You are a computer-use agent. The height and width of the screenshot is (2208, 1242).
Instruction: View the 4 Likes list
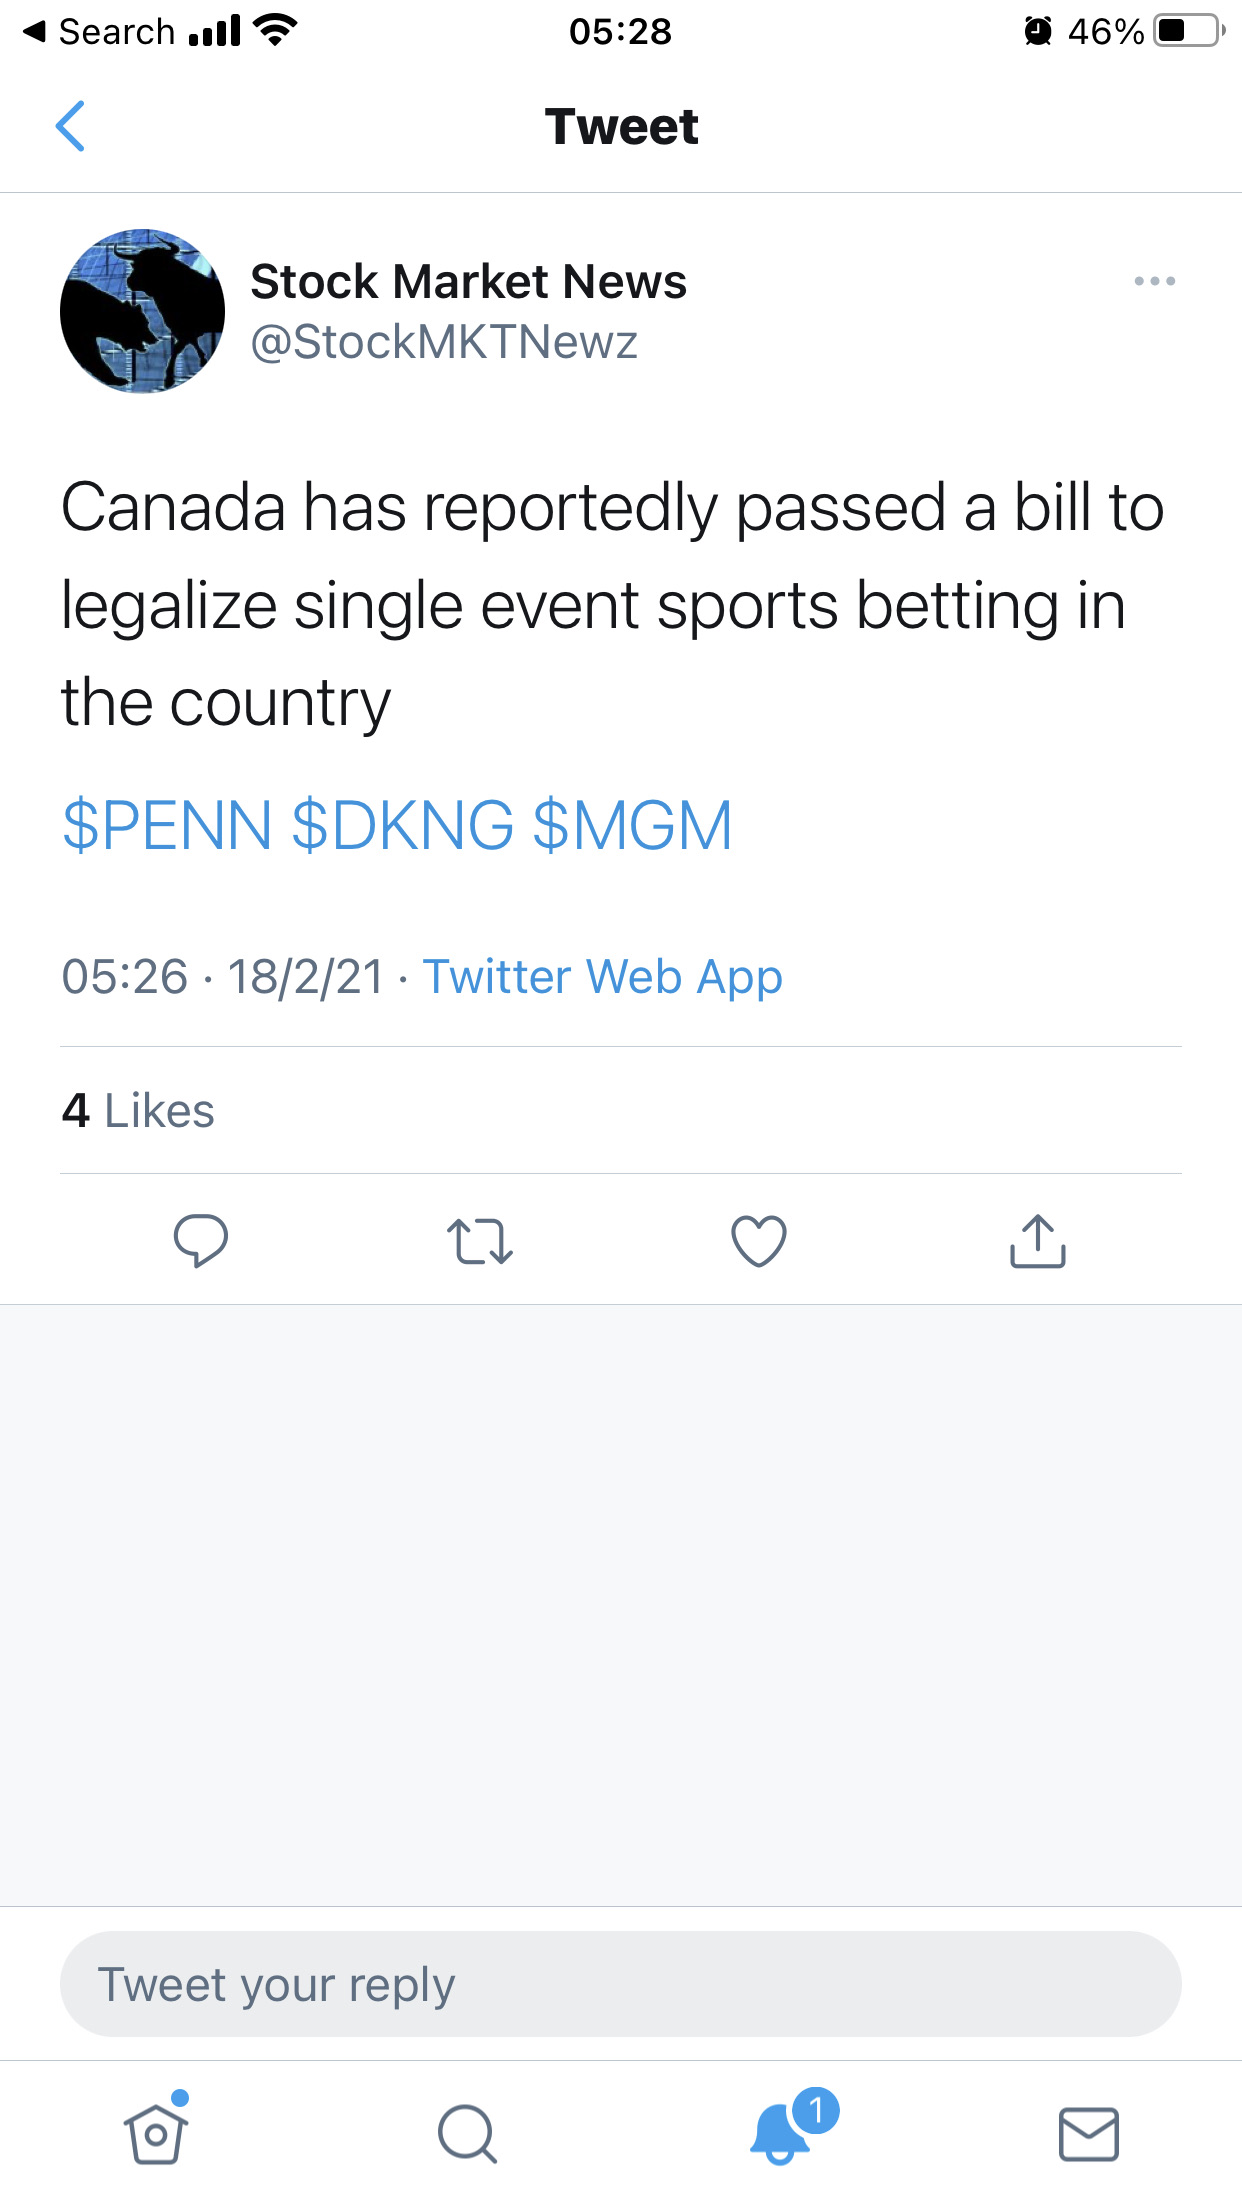pyautogui.click(x=138, y=1111)
